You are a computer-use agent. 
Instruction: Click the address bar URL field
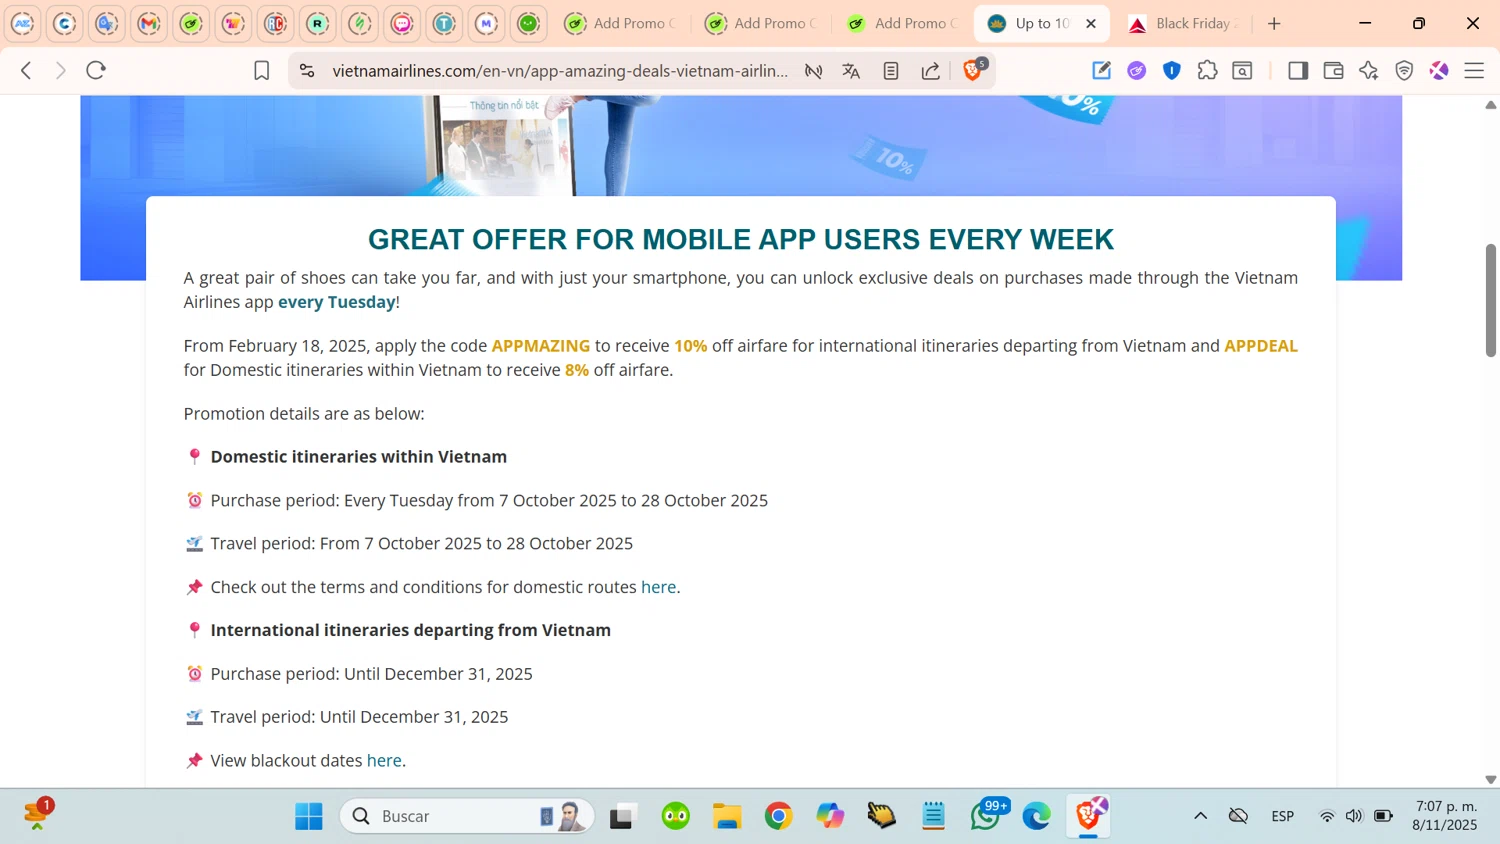(560, 71)
